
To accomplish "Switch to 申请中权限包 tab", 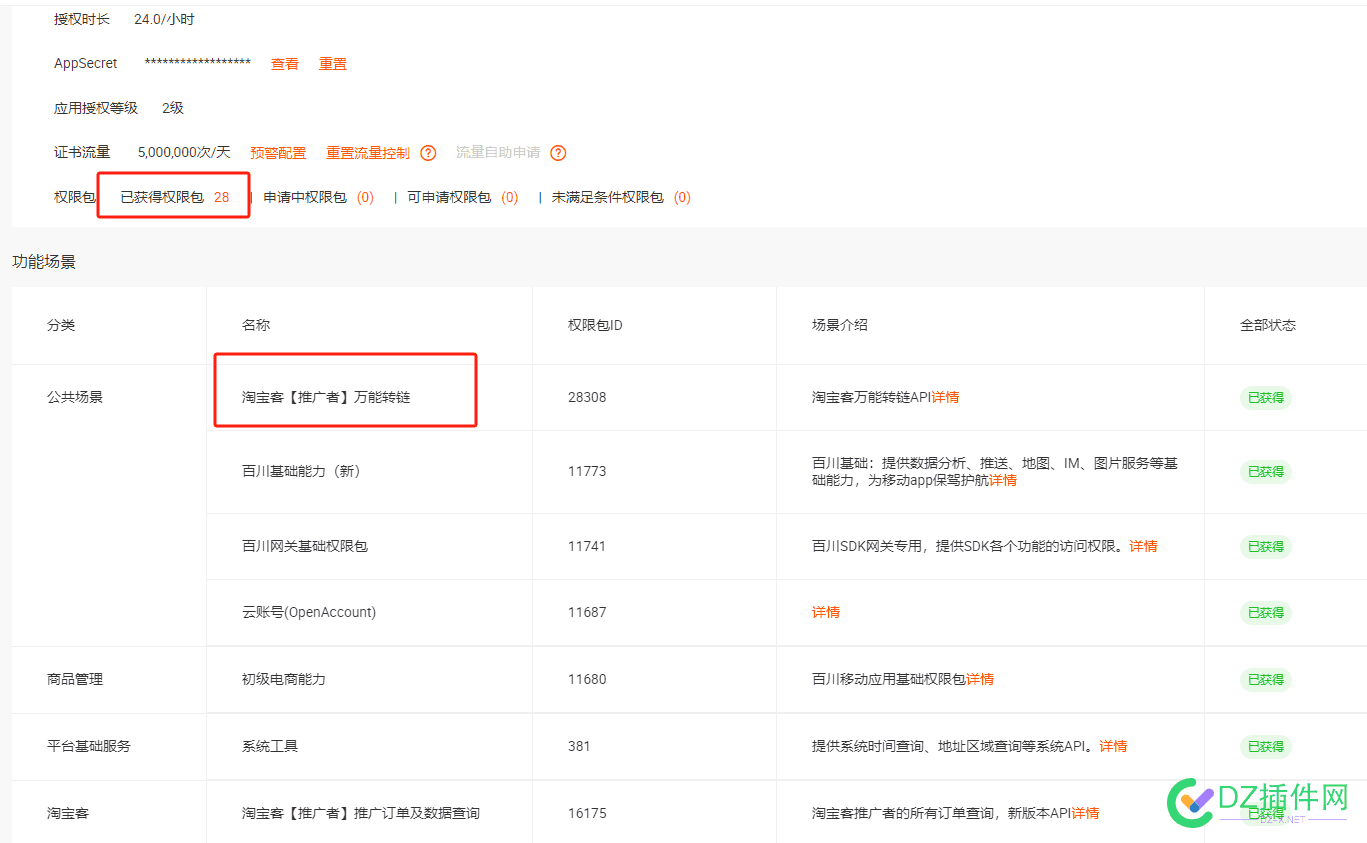I will point(318,197).
